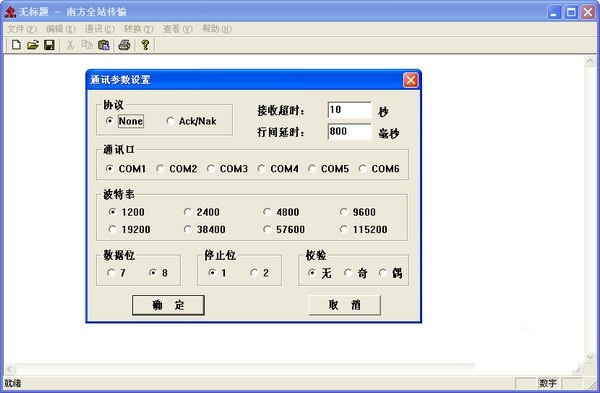Choose the COM6 port

379,169
